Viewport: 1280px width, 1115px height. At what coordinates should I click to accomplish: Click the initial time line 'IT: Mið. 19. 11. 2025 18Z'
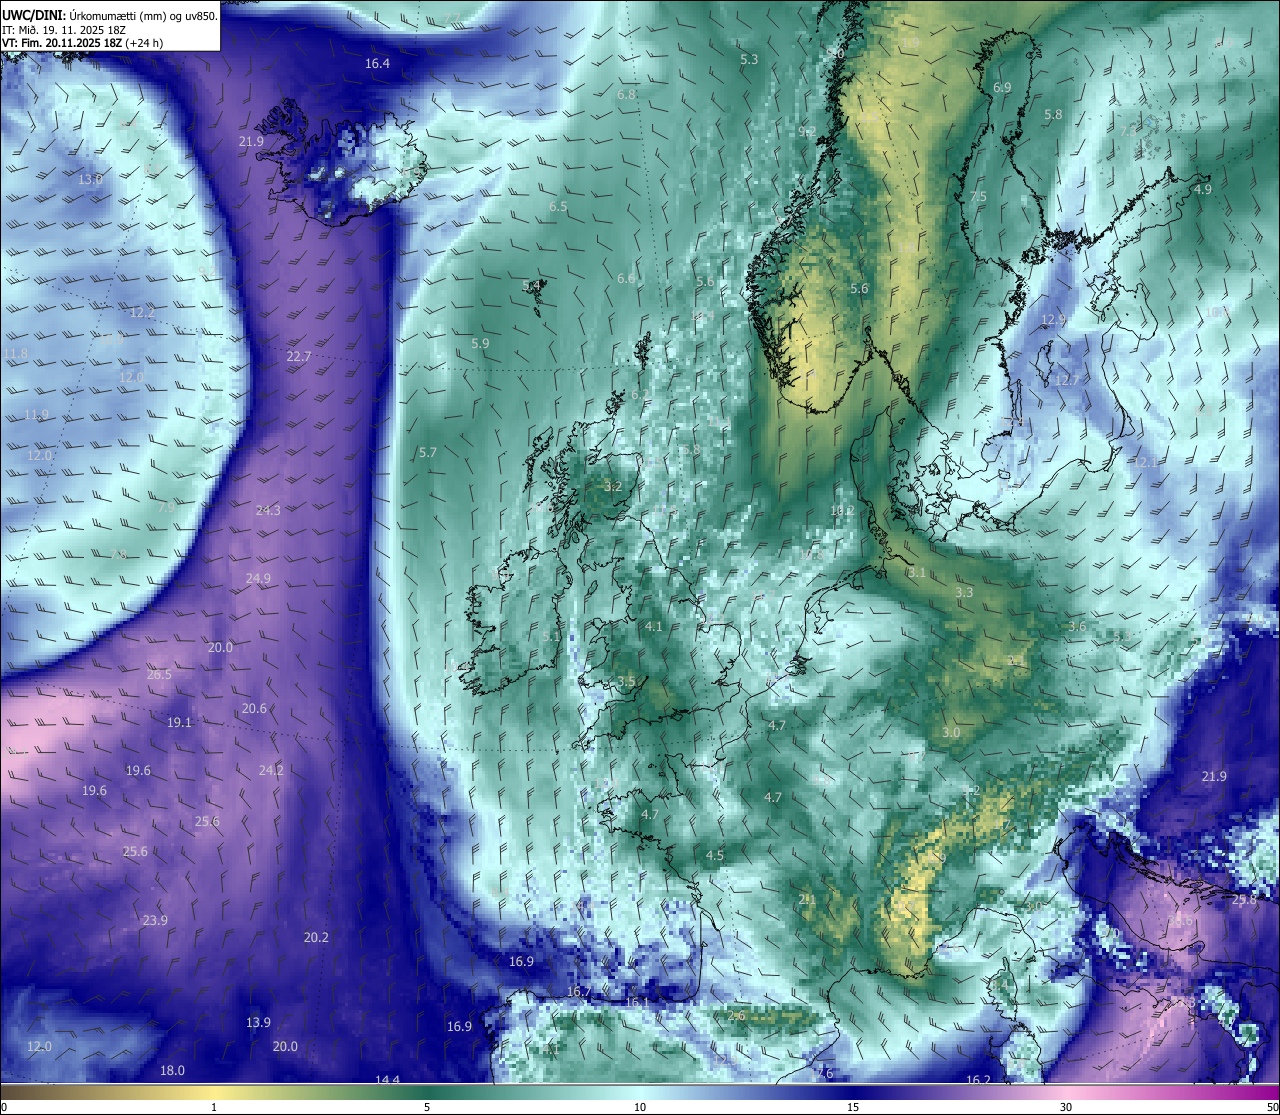66,30
